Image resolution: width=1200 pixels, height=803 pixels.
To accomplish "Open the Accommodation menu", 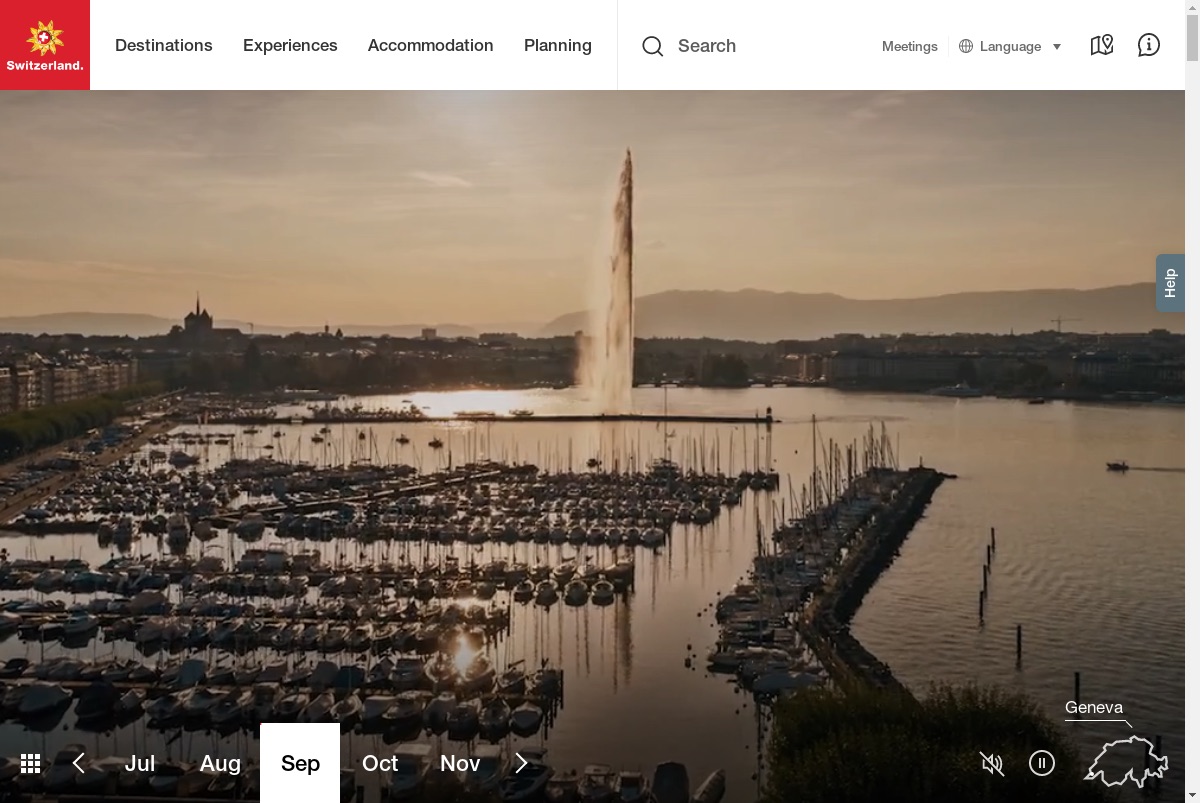I will click(x=431, y=45).
